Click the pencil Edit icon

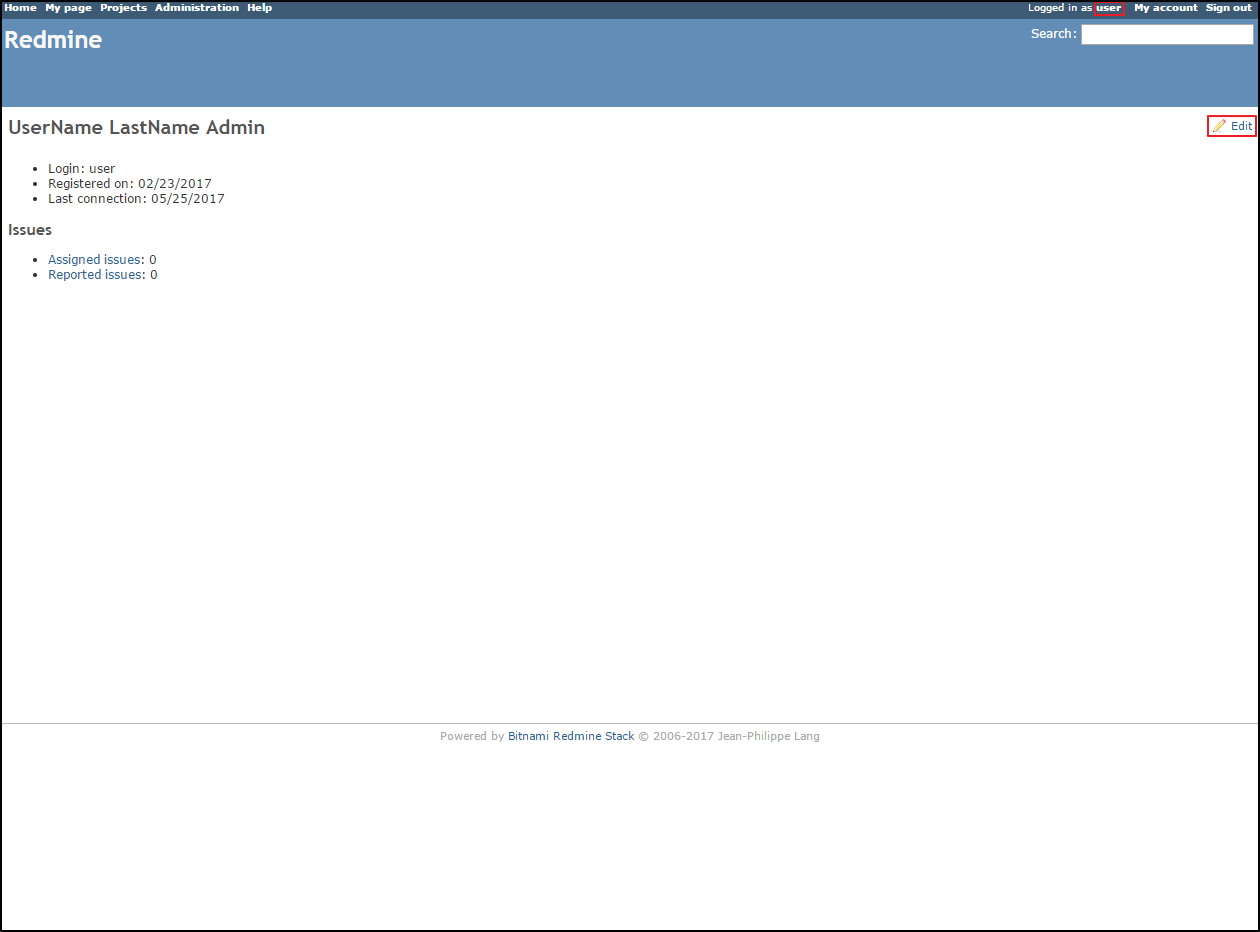[1219, 126]
